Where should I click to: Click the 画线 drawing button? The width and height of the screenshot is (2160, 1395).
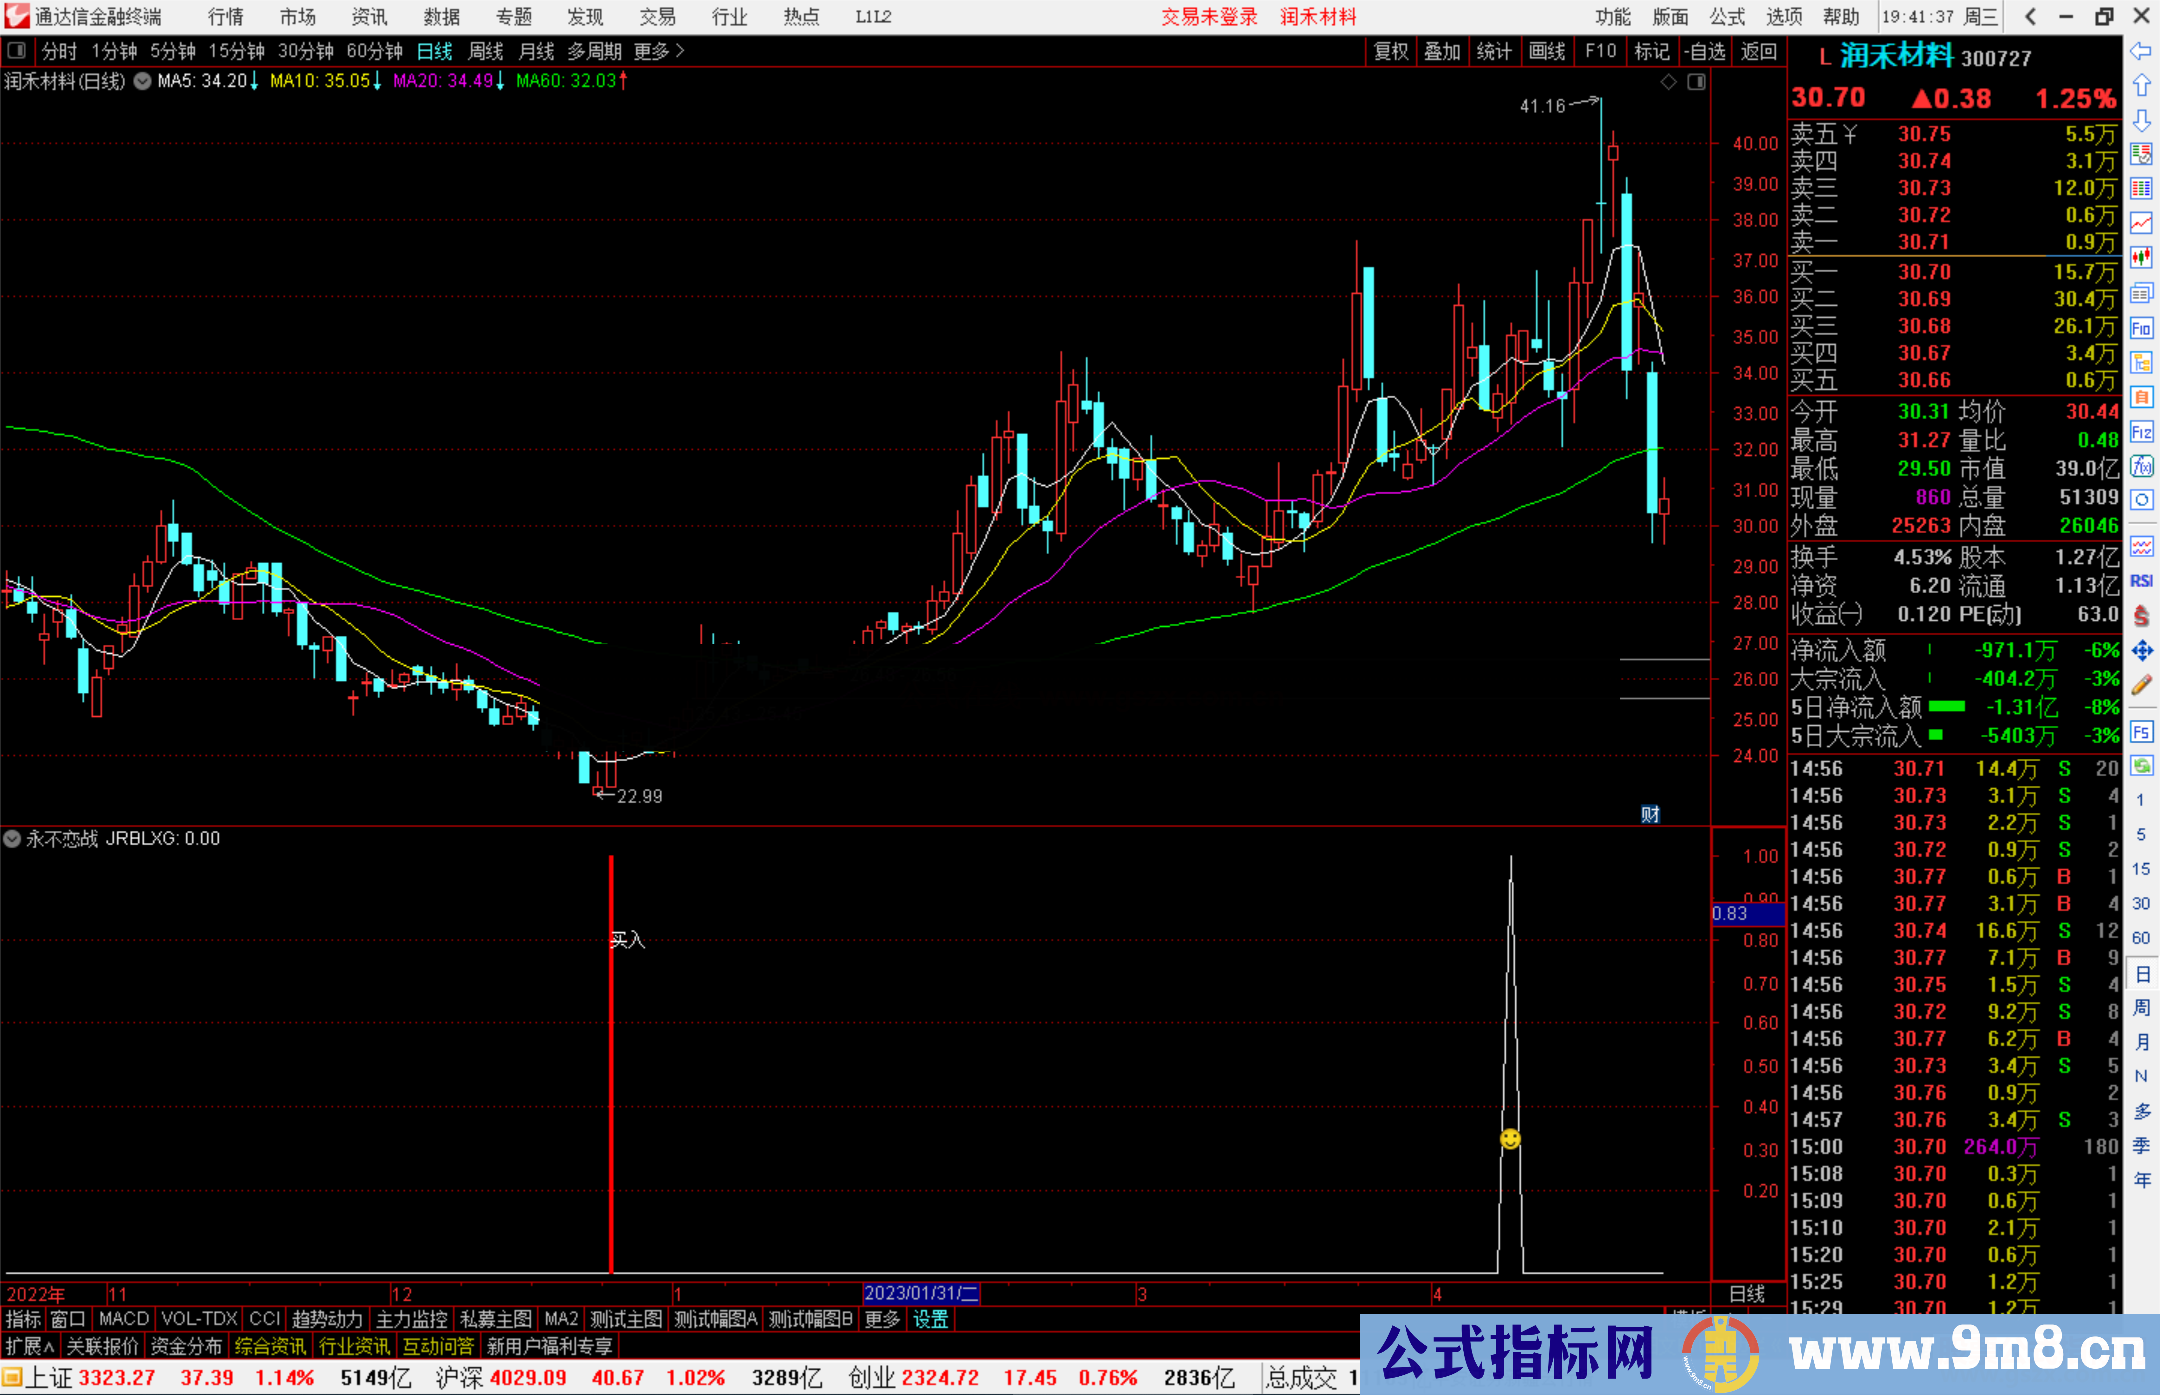pyautogui.click(x=1547, y=51)
